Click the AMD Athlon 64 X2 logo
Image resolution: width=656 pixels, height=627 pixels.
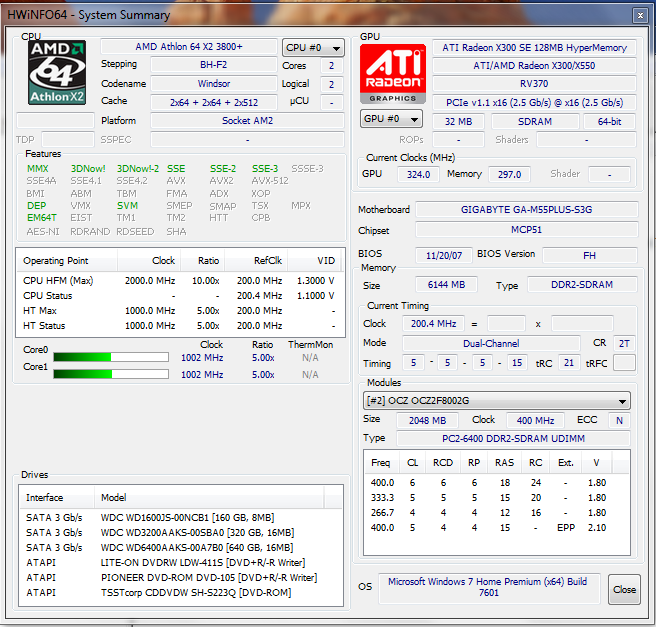(x=57, y=72)
